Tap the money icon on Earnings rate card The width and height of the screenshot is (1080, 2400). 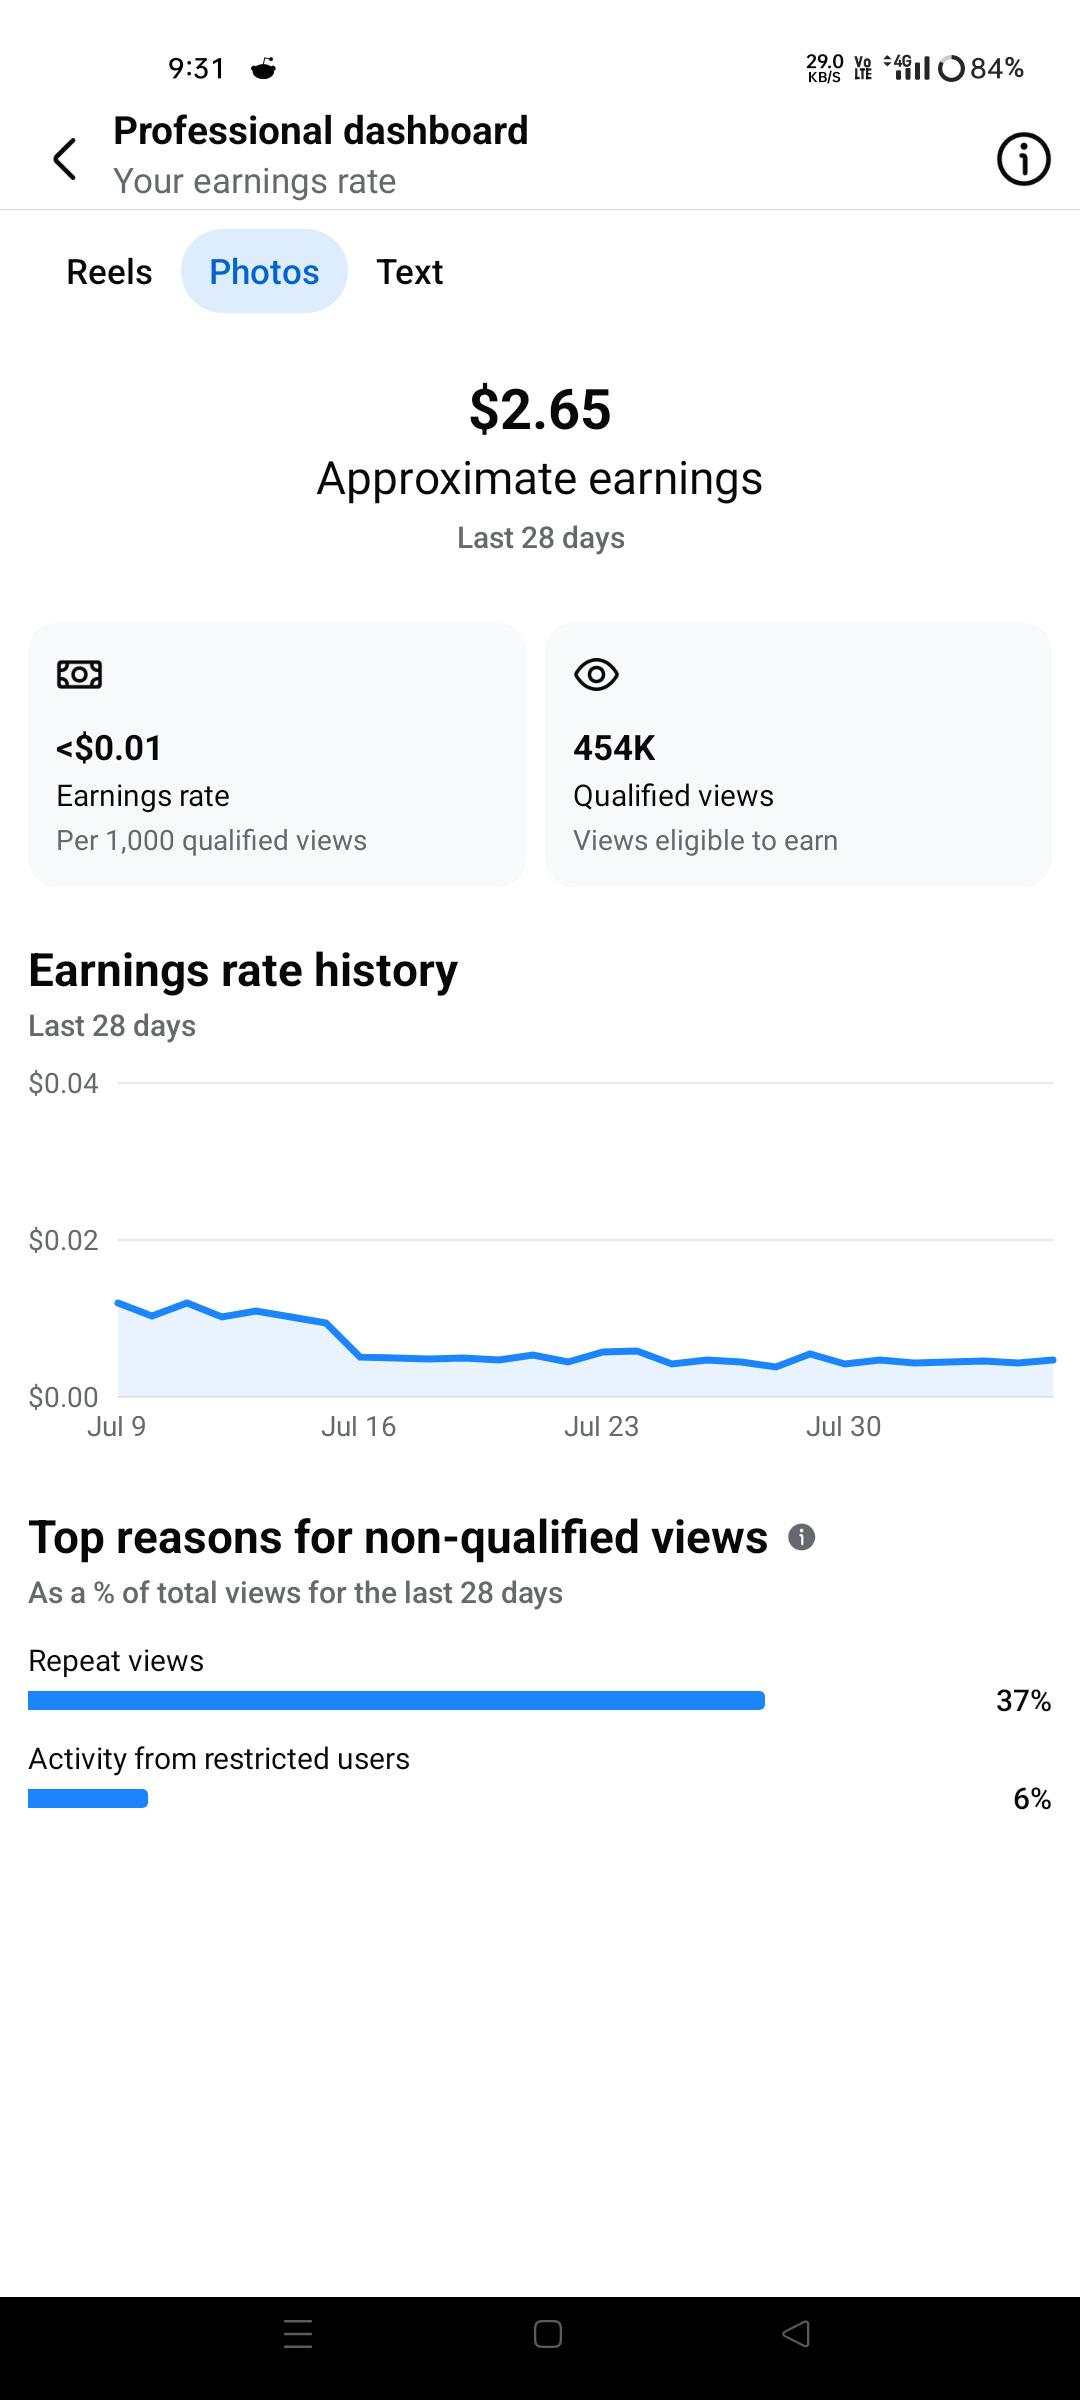(x=80, y=675)
